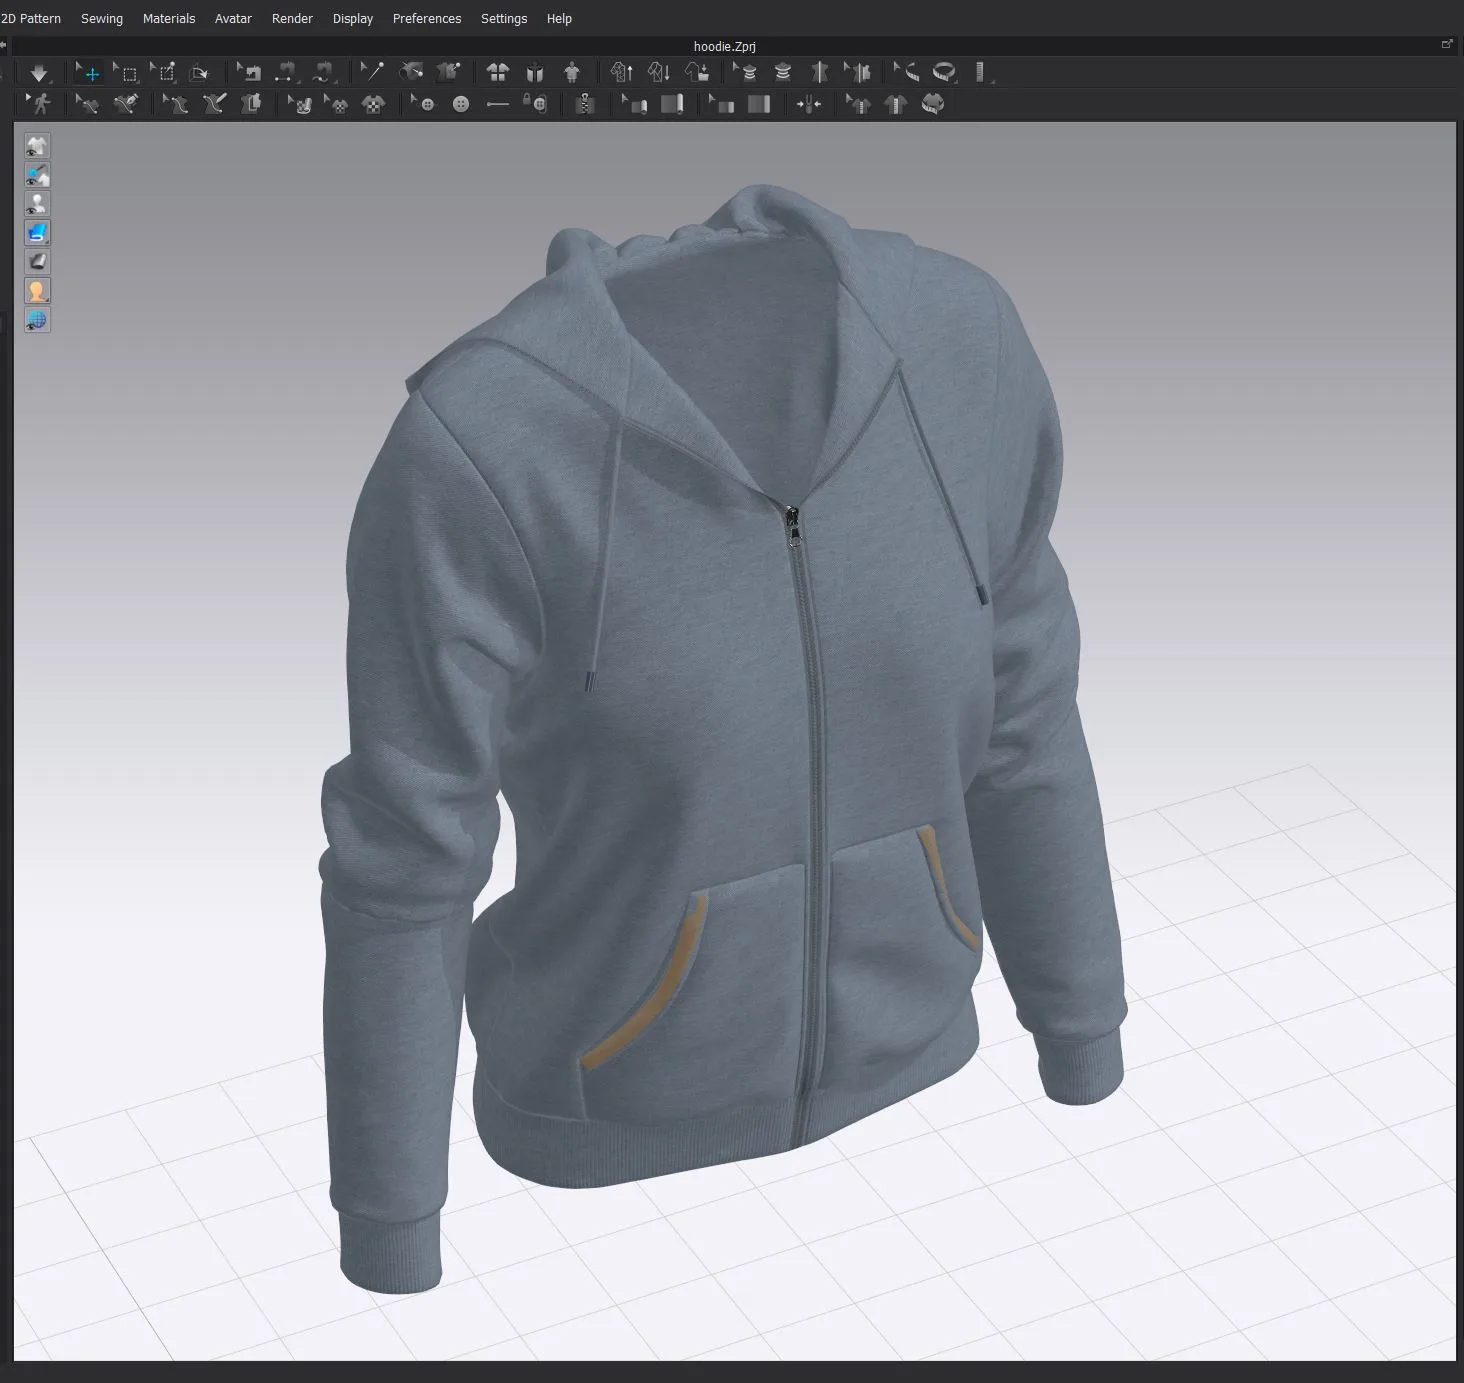Viewport: 1464px width, 1383px height.
Task: Run the garment simulation
Action: pos(40,72)
